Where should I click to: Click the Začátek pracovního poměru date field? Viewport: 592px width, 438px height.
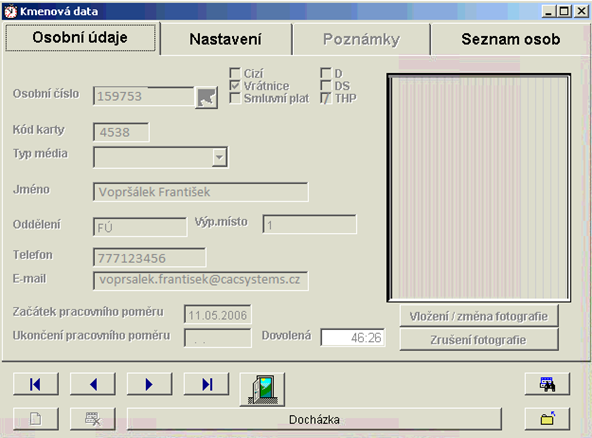click(x=217, y=315)
